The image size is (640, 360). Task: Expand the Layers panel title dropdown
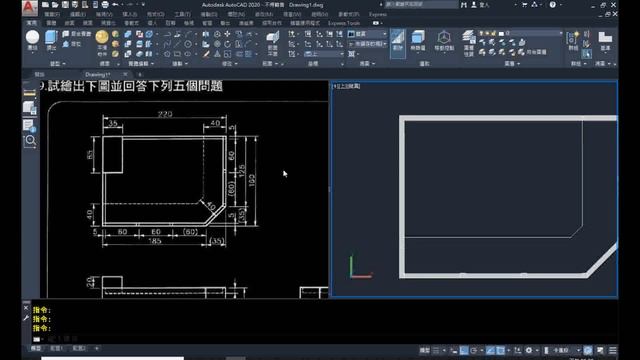tap(512, 64)
